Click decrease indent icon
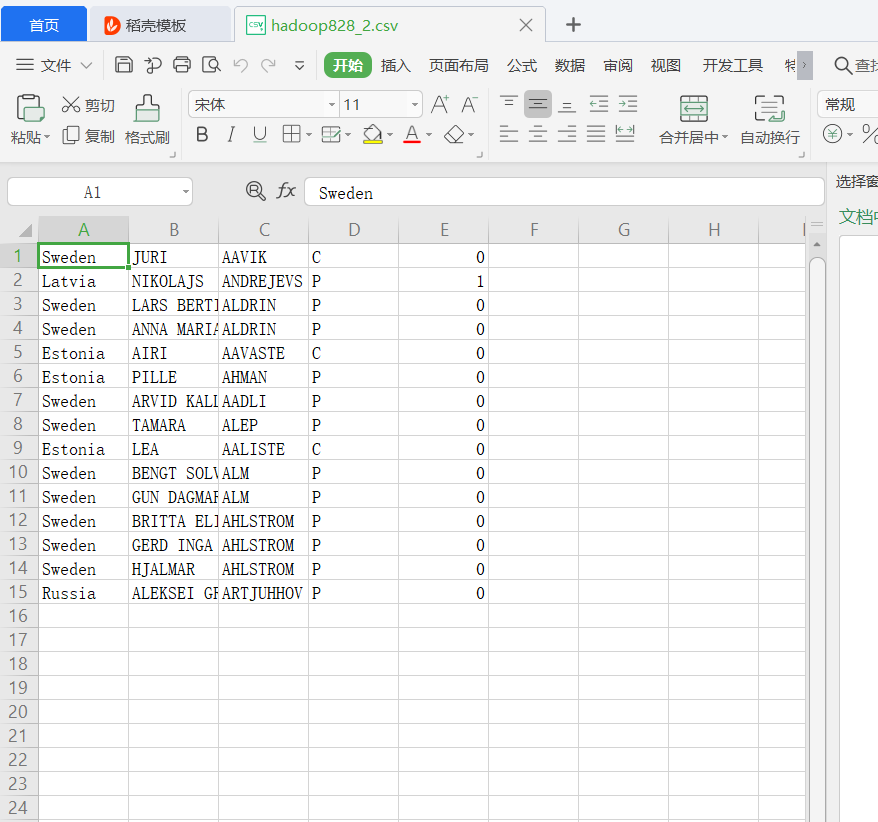The image size is (878, 822). click(599, 104)
